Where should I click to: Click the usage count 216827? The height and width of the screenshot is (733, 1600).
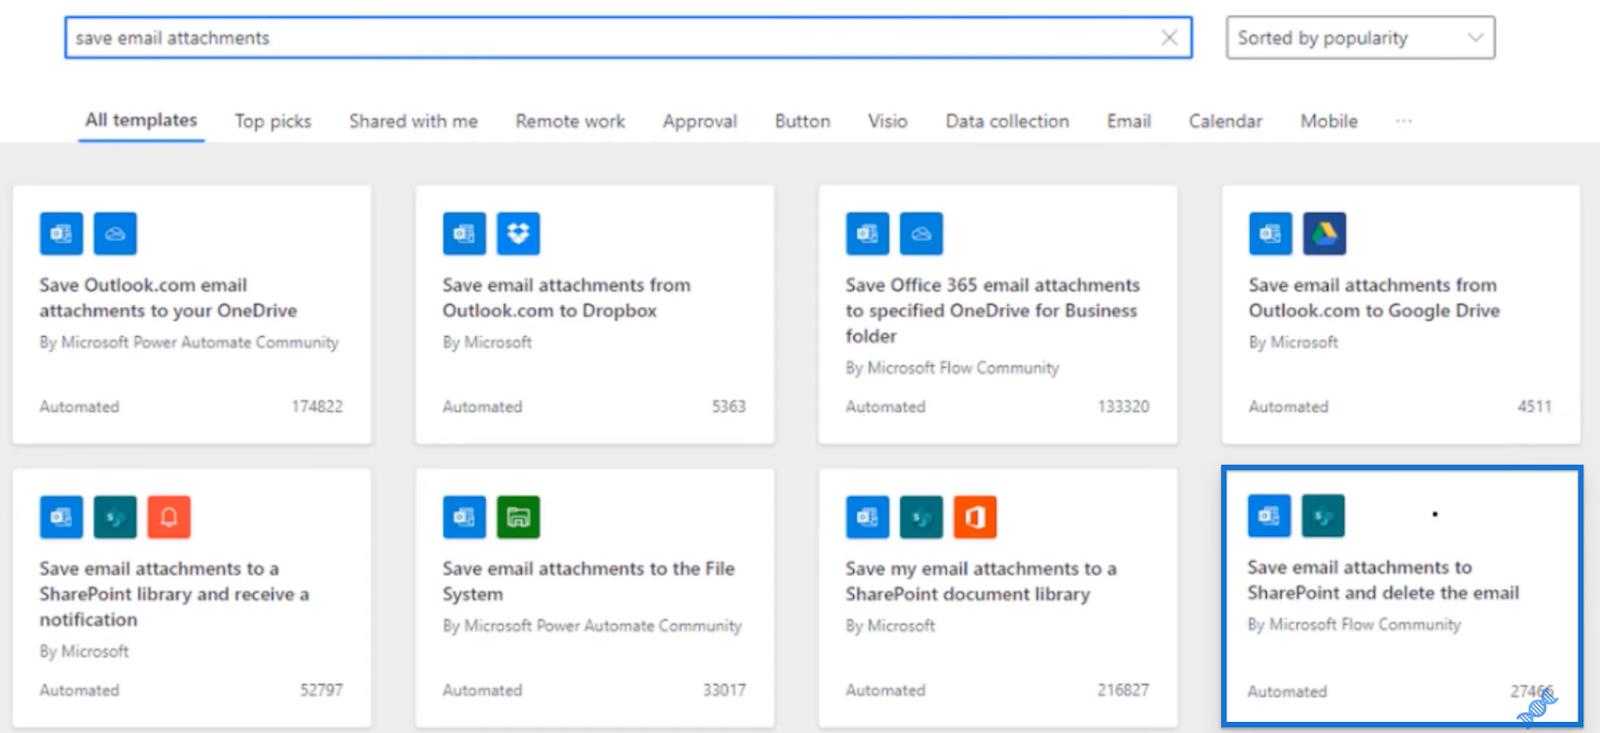(1123, 690)
